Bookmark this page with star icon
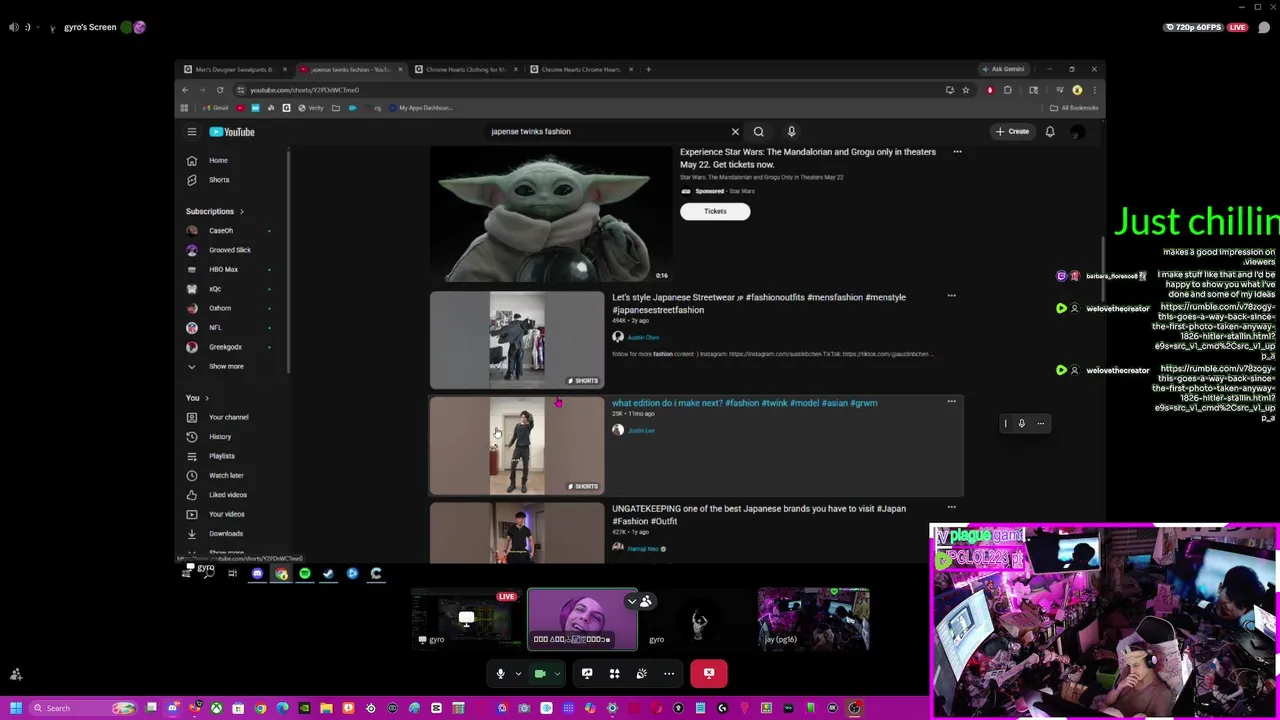 pos(965,90)
